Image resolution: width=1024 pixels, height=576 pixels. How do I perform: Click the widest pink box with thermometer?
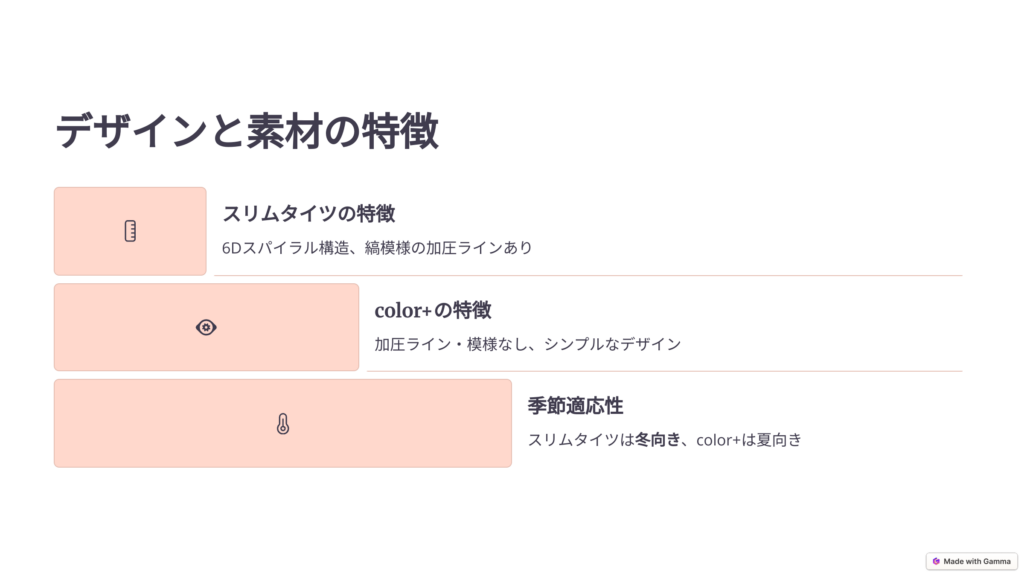tap(283, 423)
